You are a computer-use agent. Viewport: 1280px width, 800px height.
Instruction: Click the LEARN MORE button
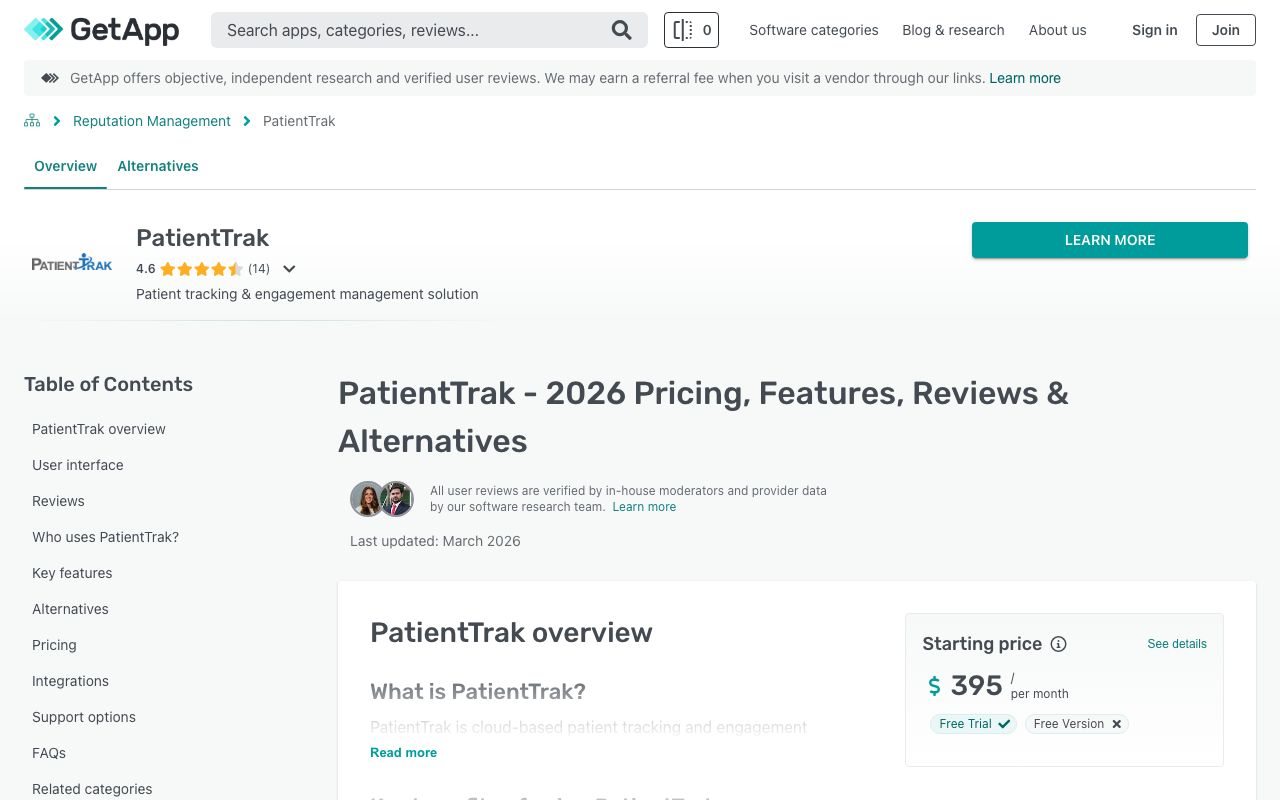(x=1110, y=240)
